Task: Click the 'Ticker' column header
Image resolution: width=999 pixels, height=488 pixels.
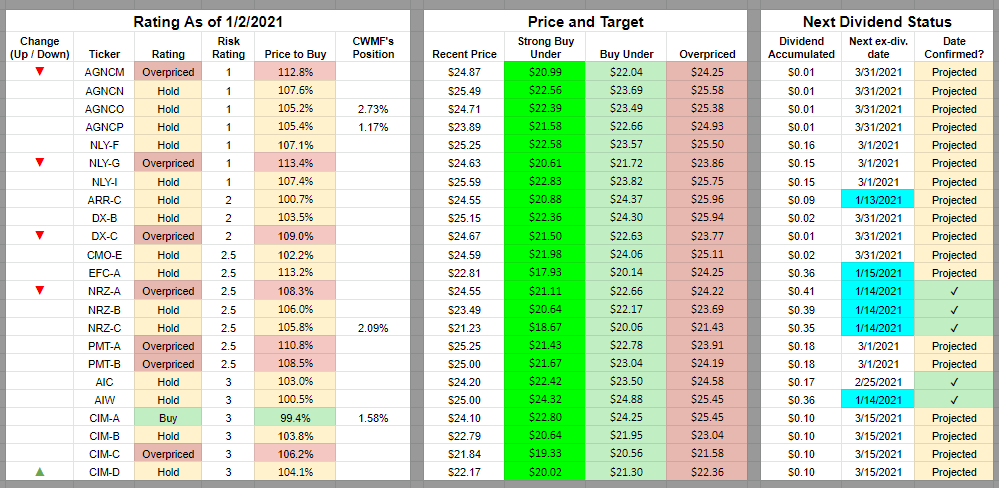Action: 104,53
